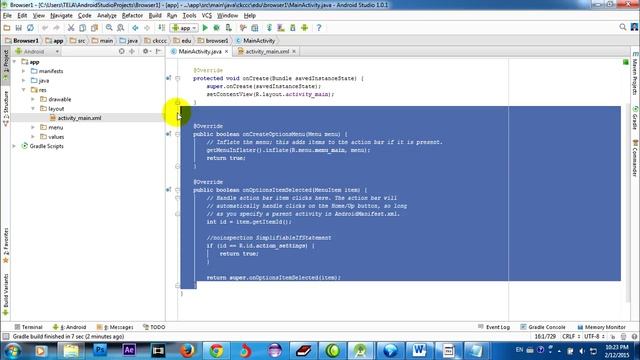640x360 pixels.
Task: Open the TODO tool window
Action: point(154,327)
